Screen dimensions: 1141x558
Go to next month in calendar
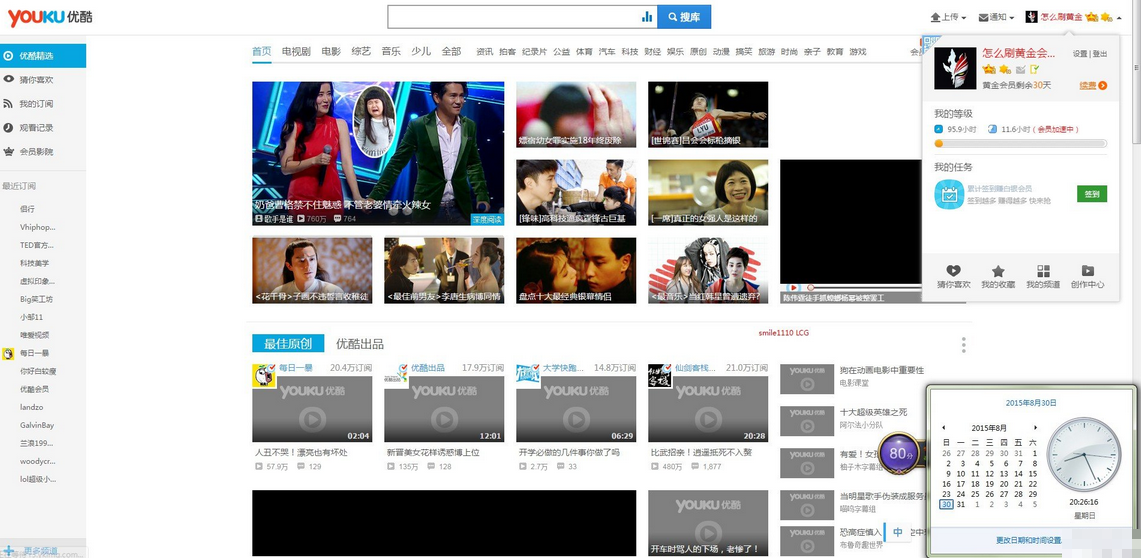tap(1035, 428)
